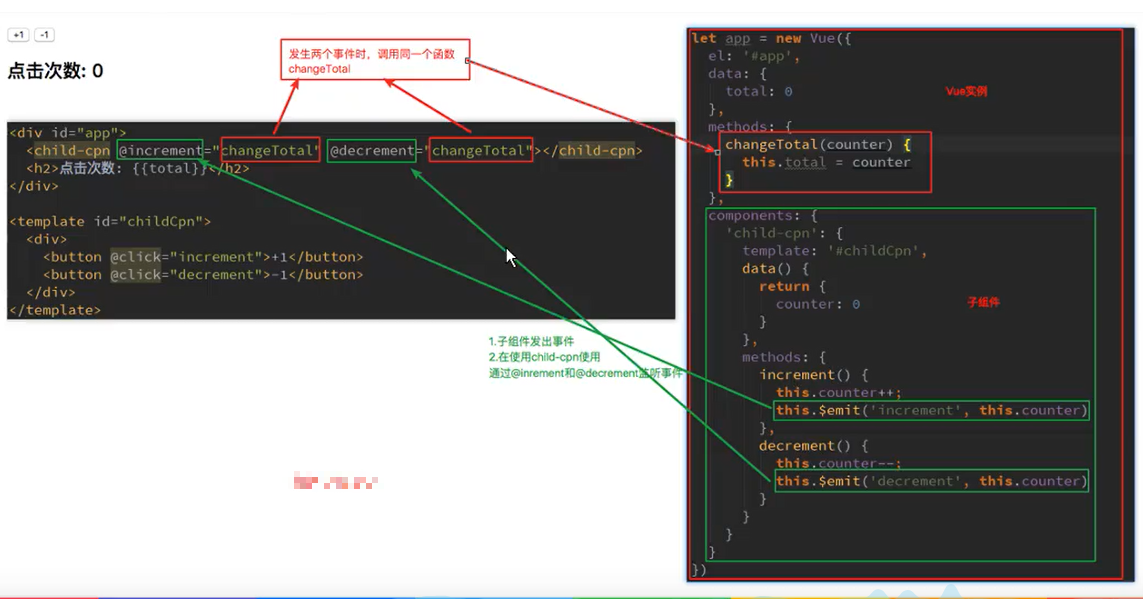Click the 'changeTotal' handler after @decrement
Viewport: 1143px width, 599px height.
(482, 150)
